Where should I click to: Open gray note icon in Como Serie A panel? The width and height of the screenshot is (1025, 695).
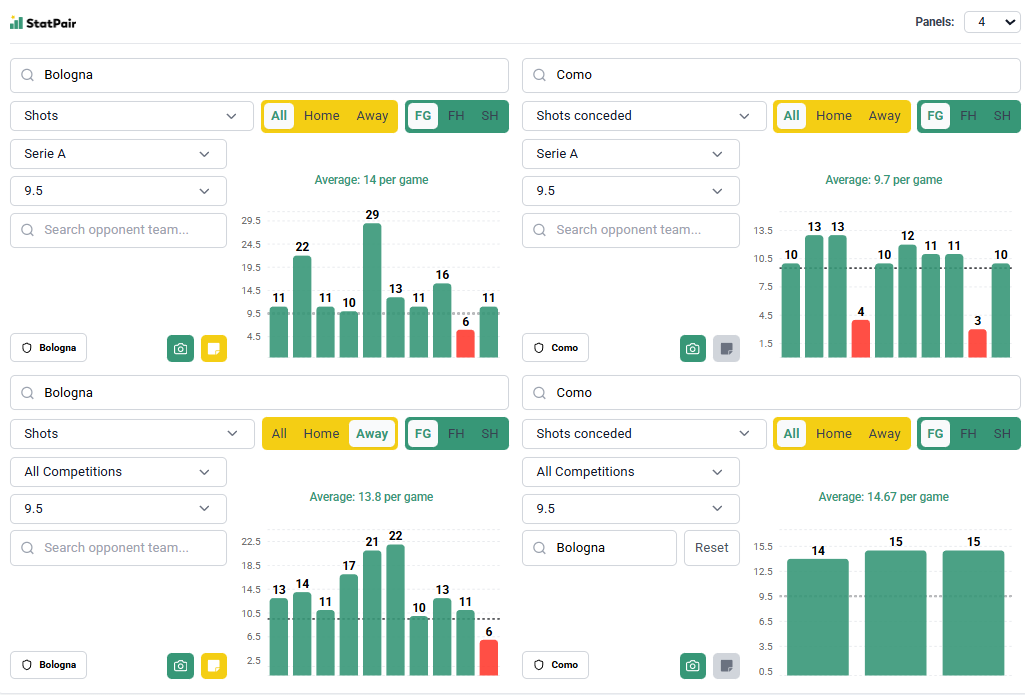[726, 348]
